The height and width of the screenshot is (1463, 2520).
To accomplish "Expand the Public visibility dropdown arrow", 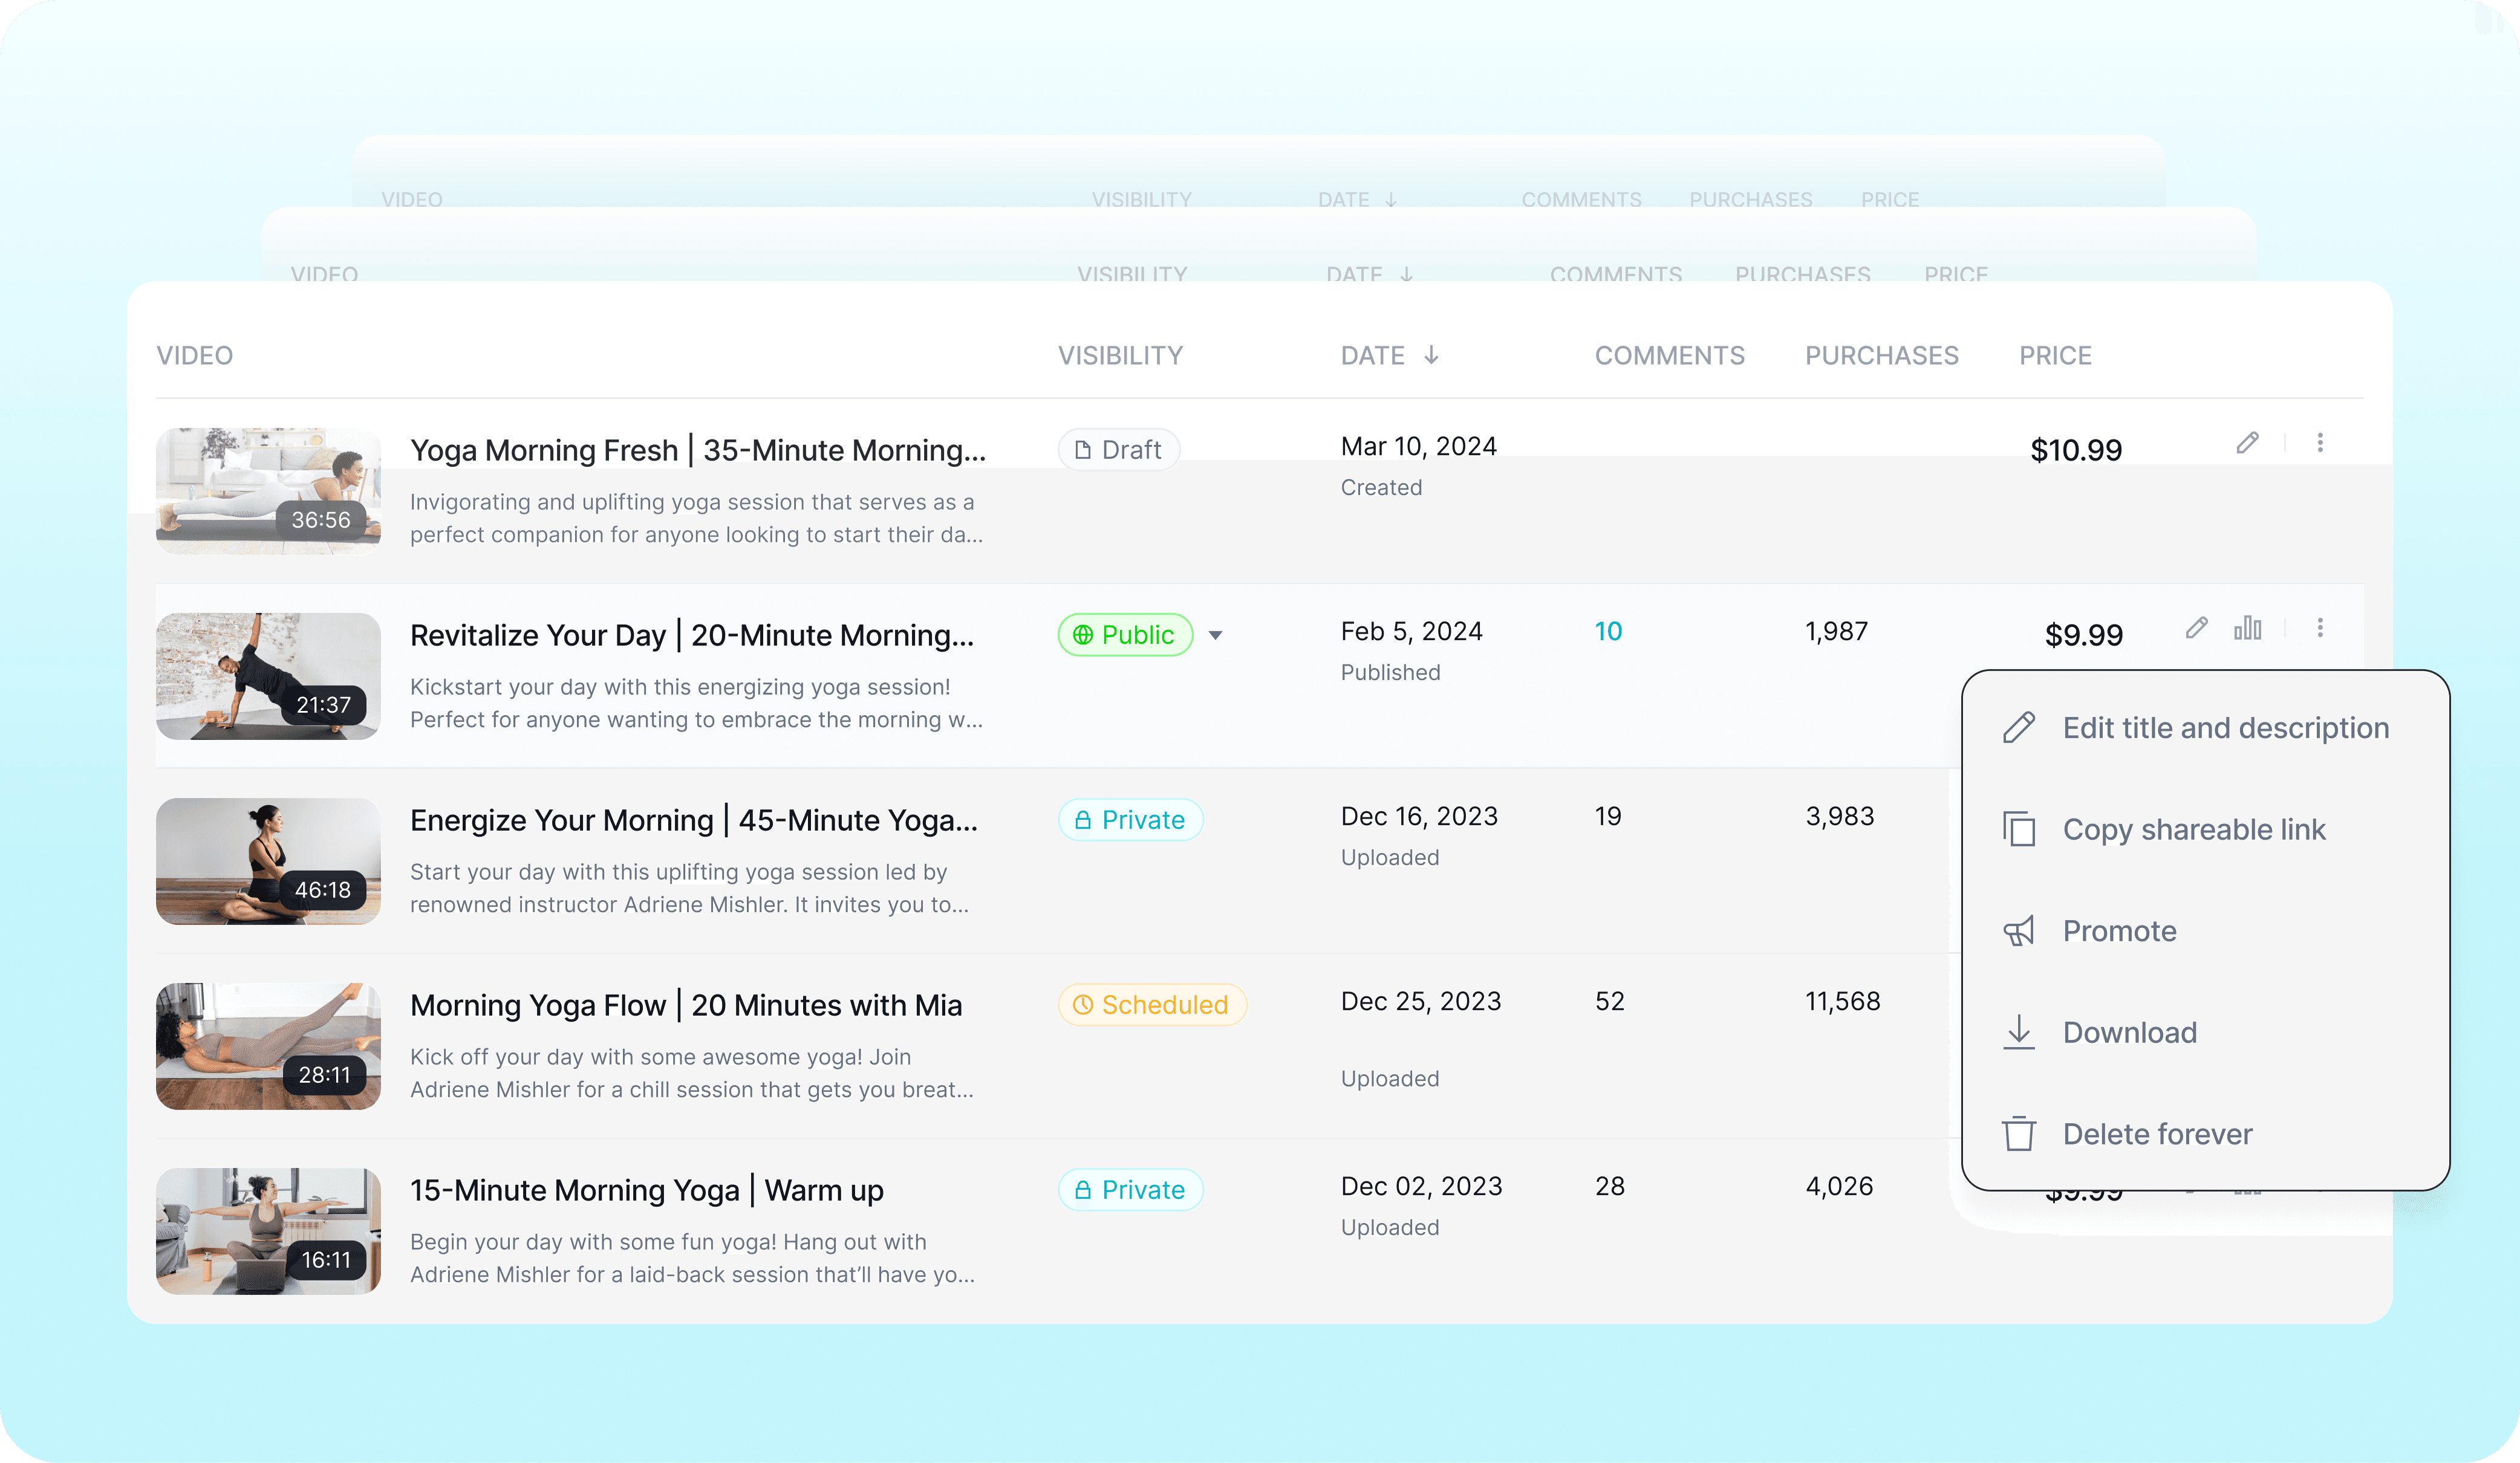I will pyautogui.click(x=1215, y=635).
